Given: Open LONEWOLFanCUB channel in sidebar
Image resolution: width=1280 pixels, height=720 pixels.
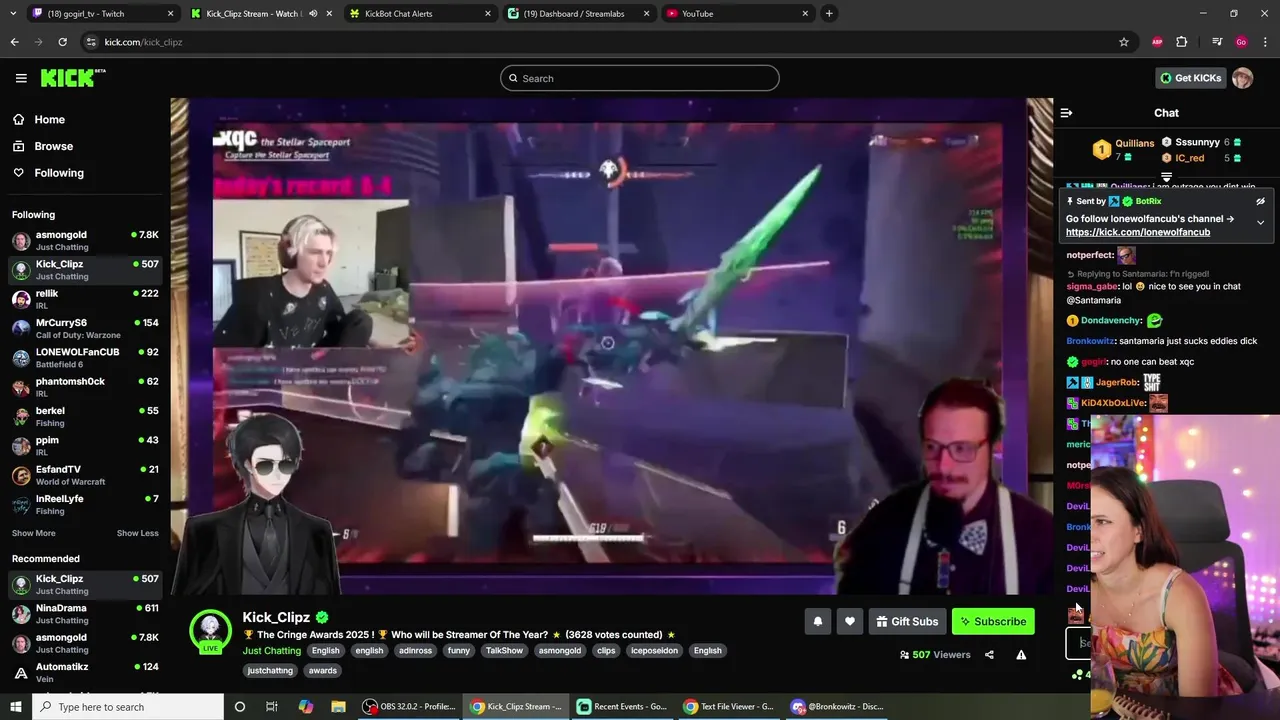Looking at the screenshot, I should (x=84, y=358).
